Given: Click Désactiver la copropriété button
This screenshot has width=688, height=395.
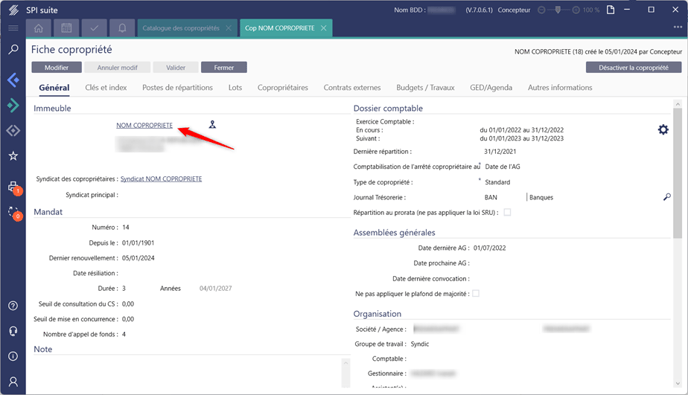Looking at the screenshot, I should (634, 67).
